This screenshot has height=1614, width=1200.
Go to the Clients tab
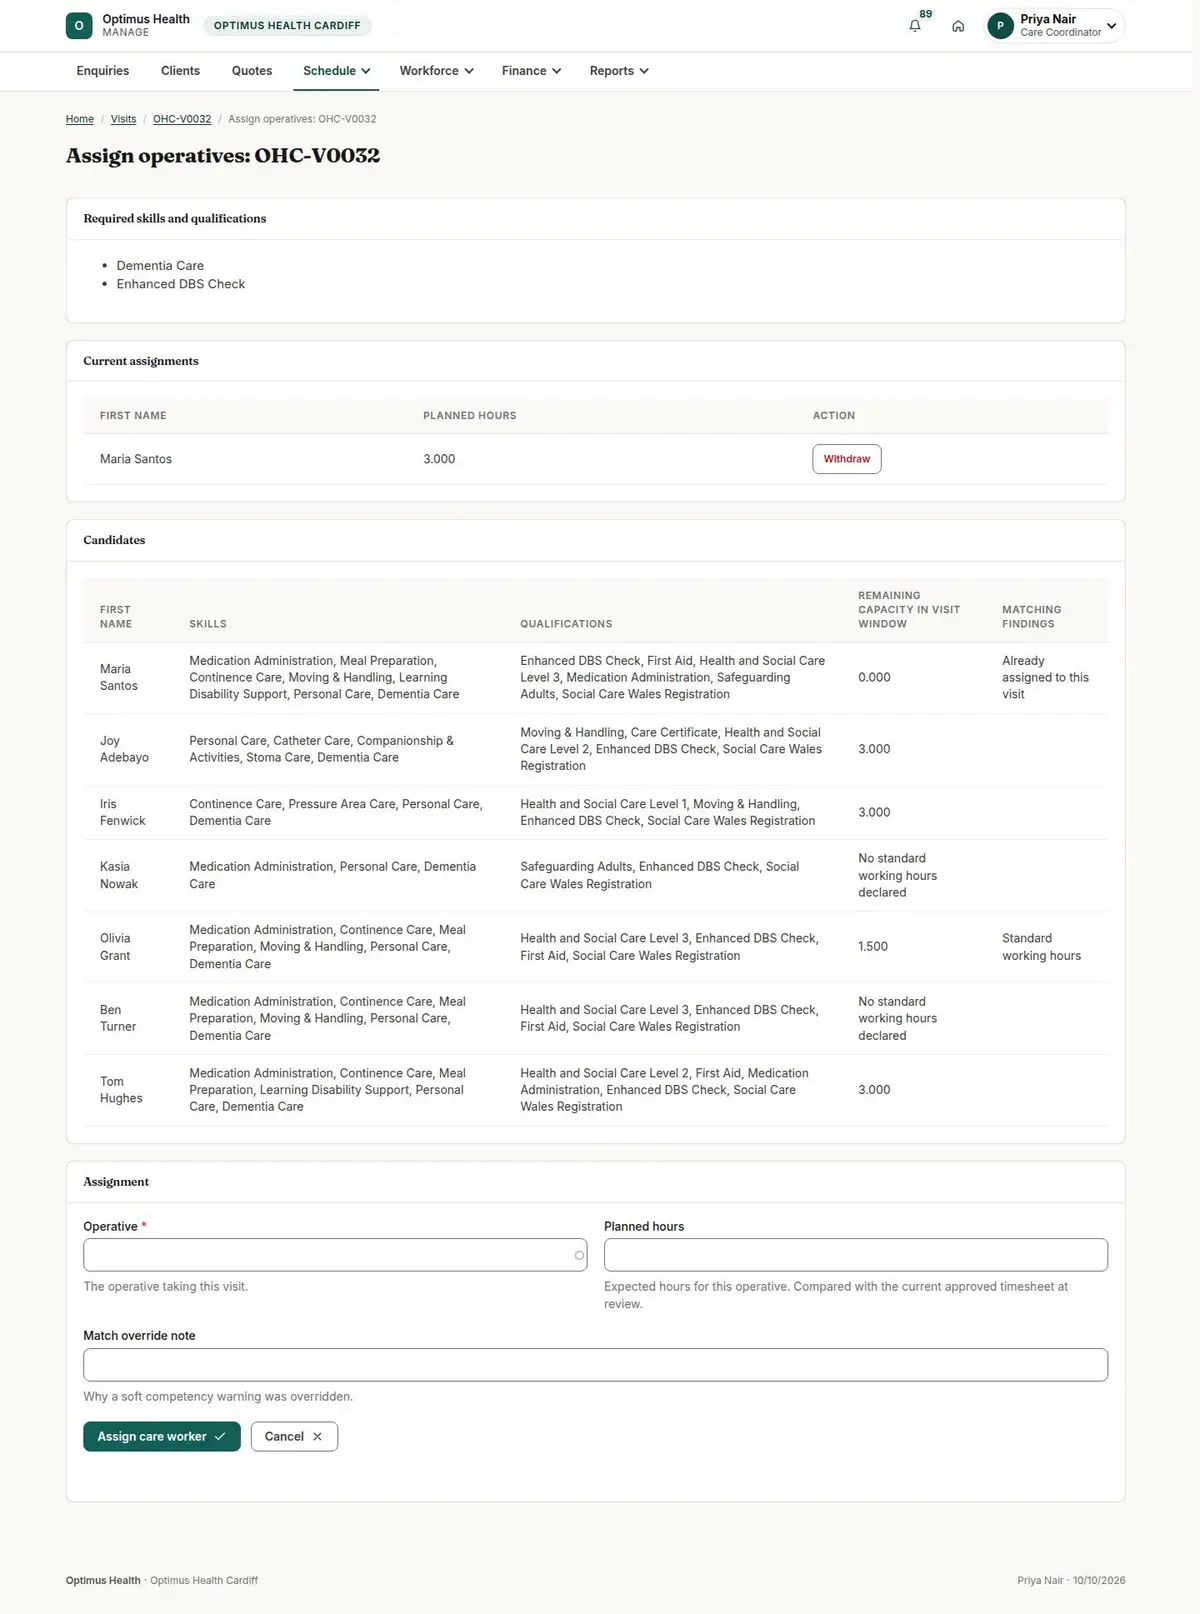(x=180, y=71)
